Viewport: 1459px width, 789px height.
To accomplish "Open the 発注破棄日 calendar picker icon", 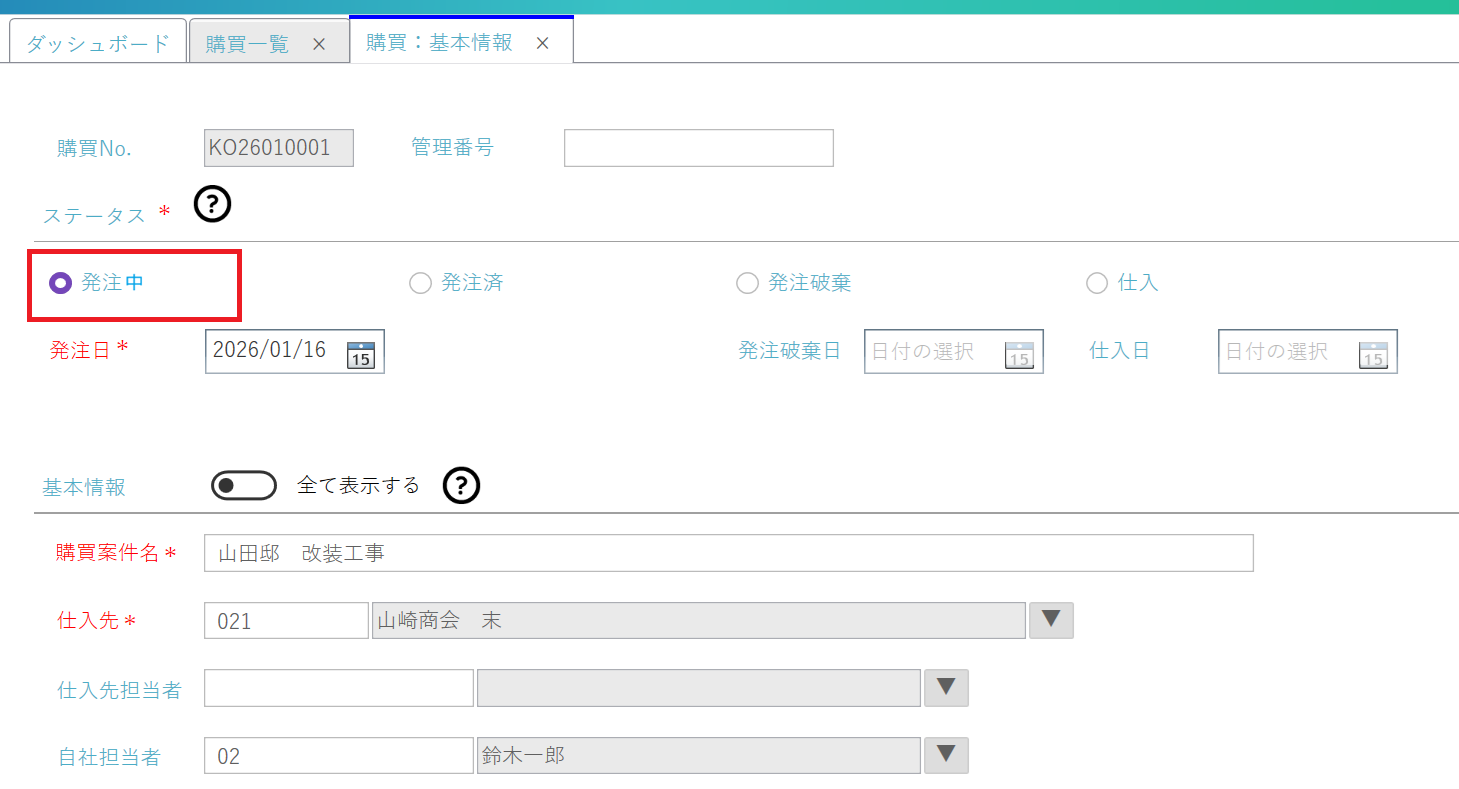I will (x=1018, y=354).
